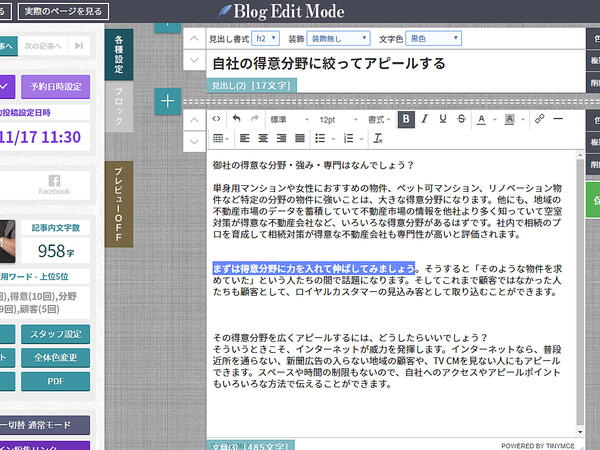Click the green save button at right edge

(x=593, y=200)
